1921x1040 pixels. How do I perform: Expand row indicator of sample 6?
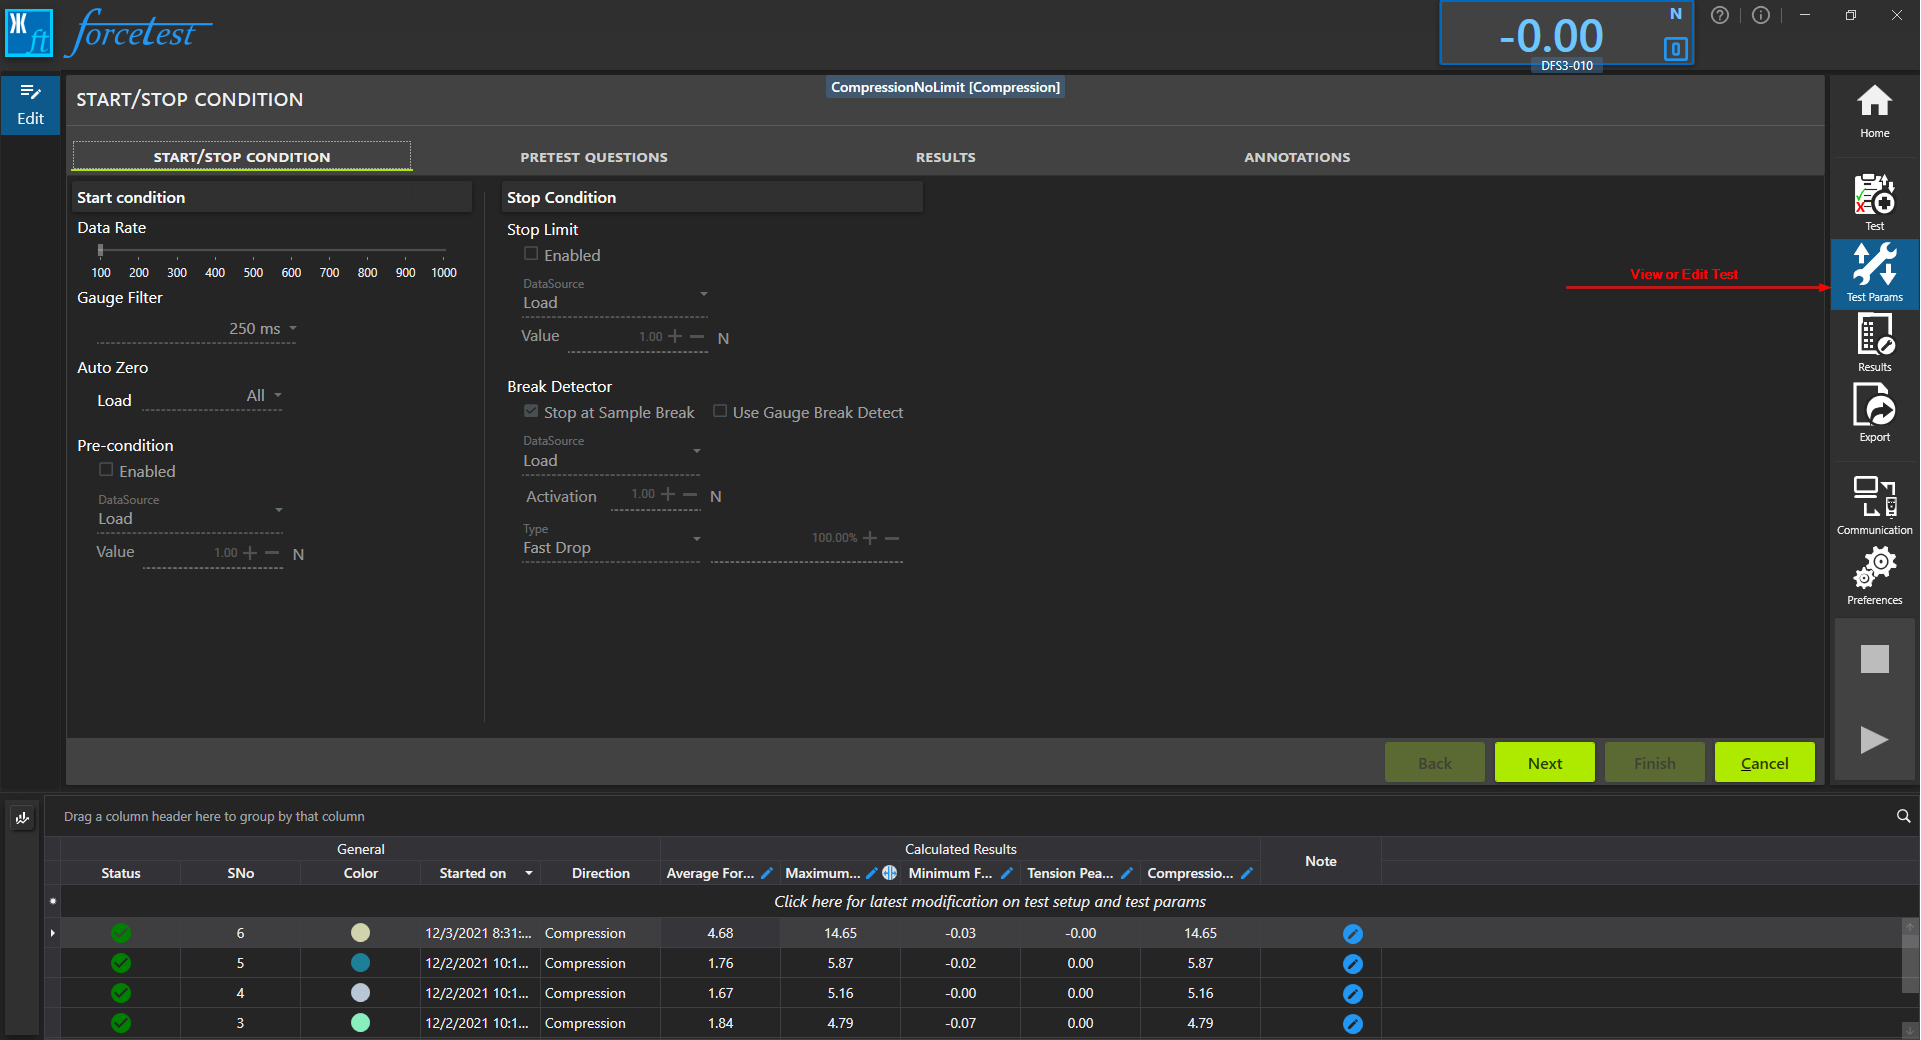tap(52, 933)
